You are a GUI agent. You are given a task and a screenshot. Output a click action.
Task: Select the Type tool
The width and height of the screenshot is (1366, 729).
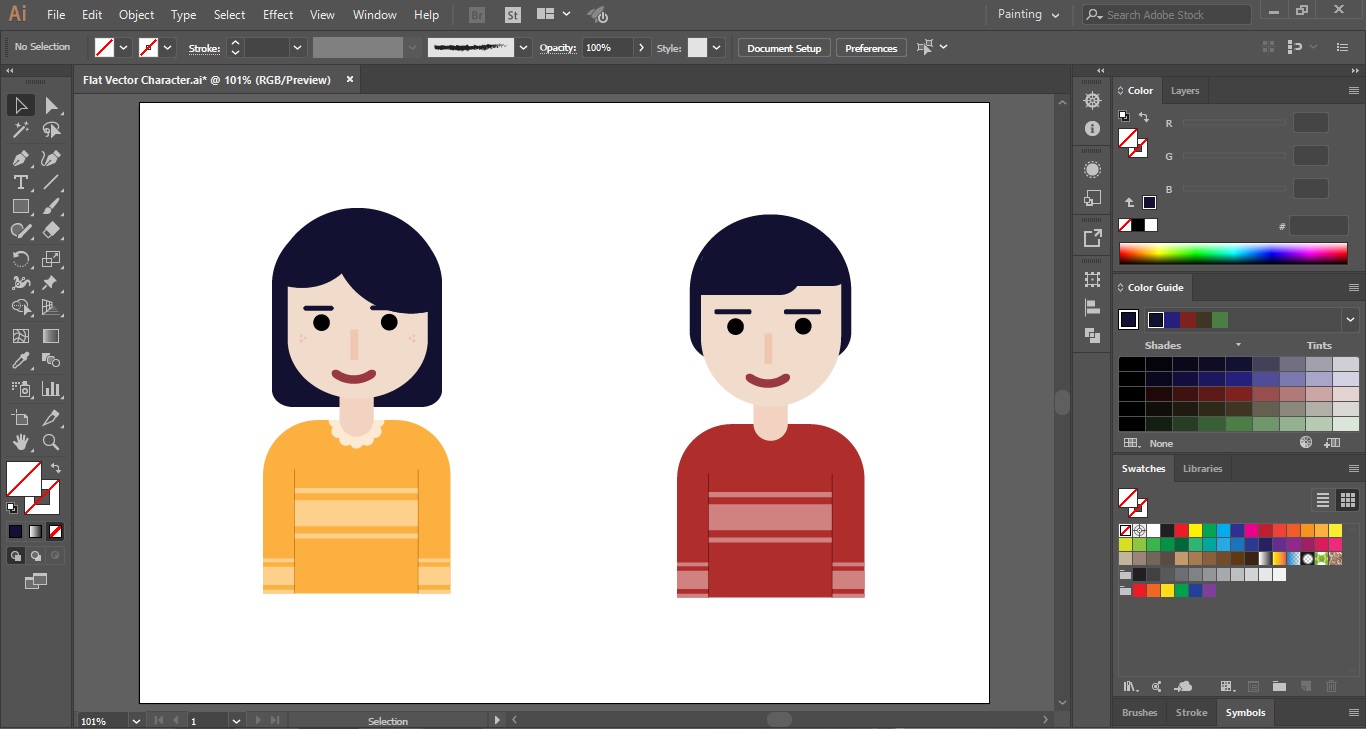(x=20, y=182)
